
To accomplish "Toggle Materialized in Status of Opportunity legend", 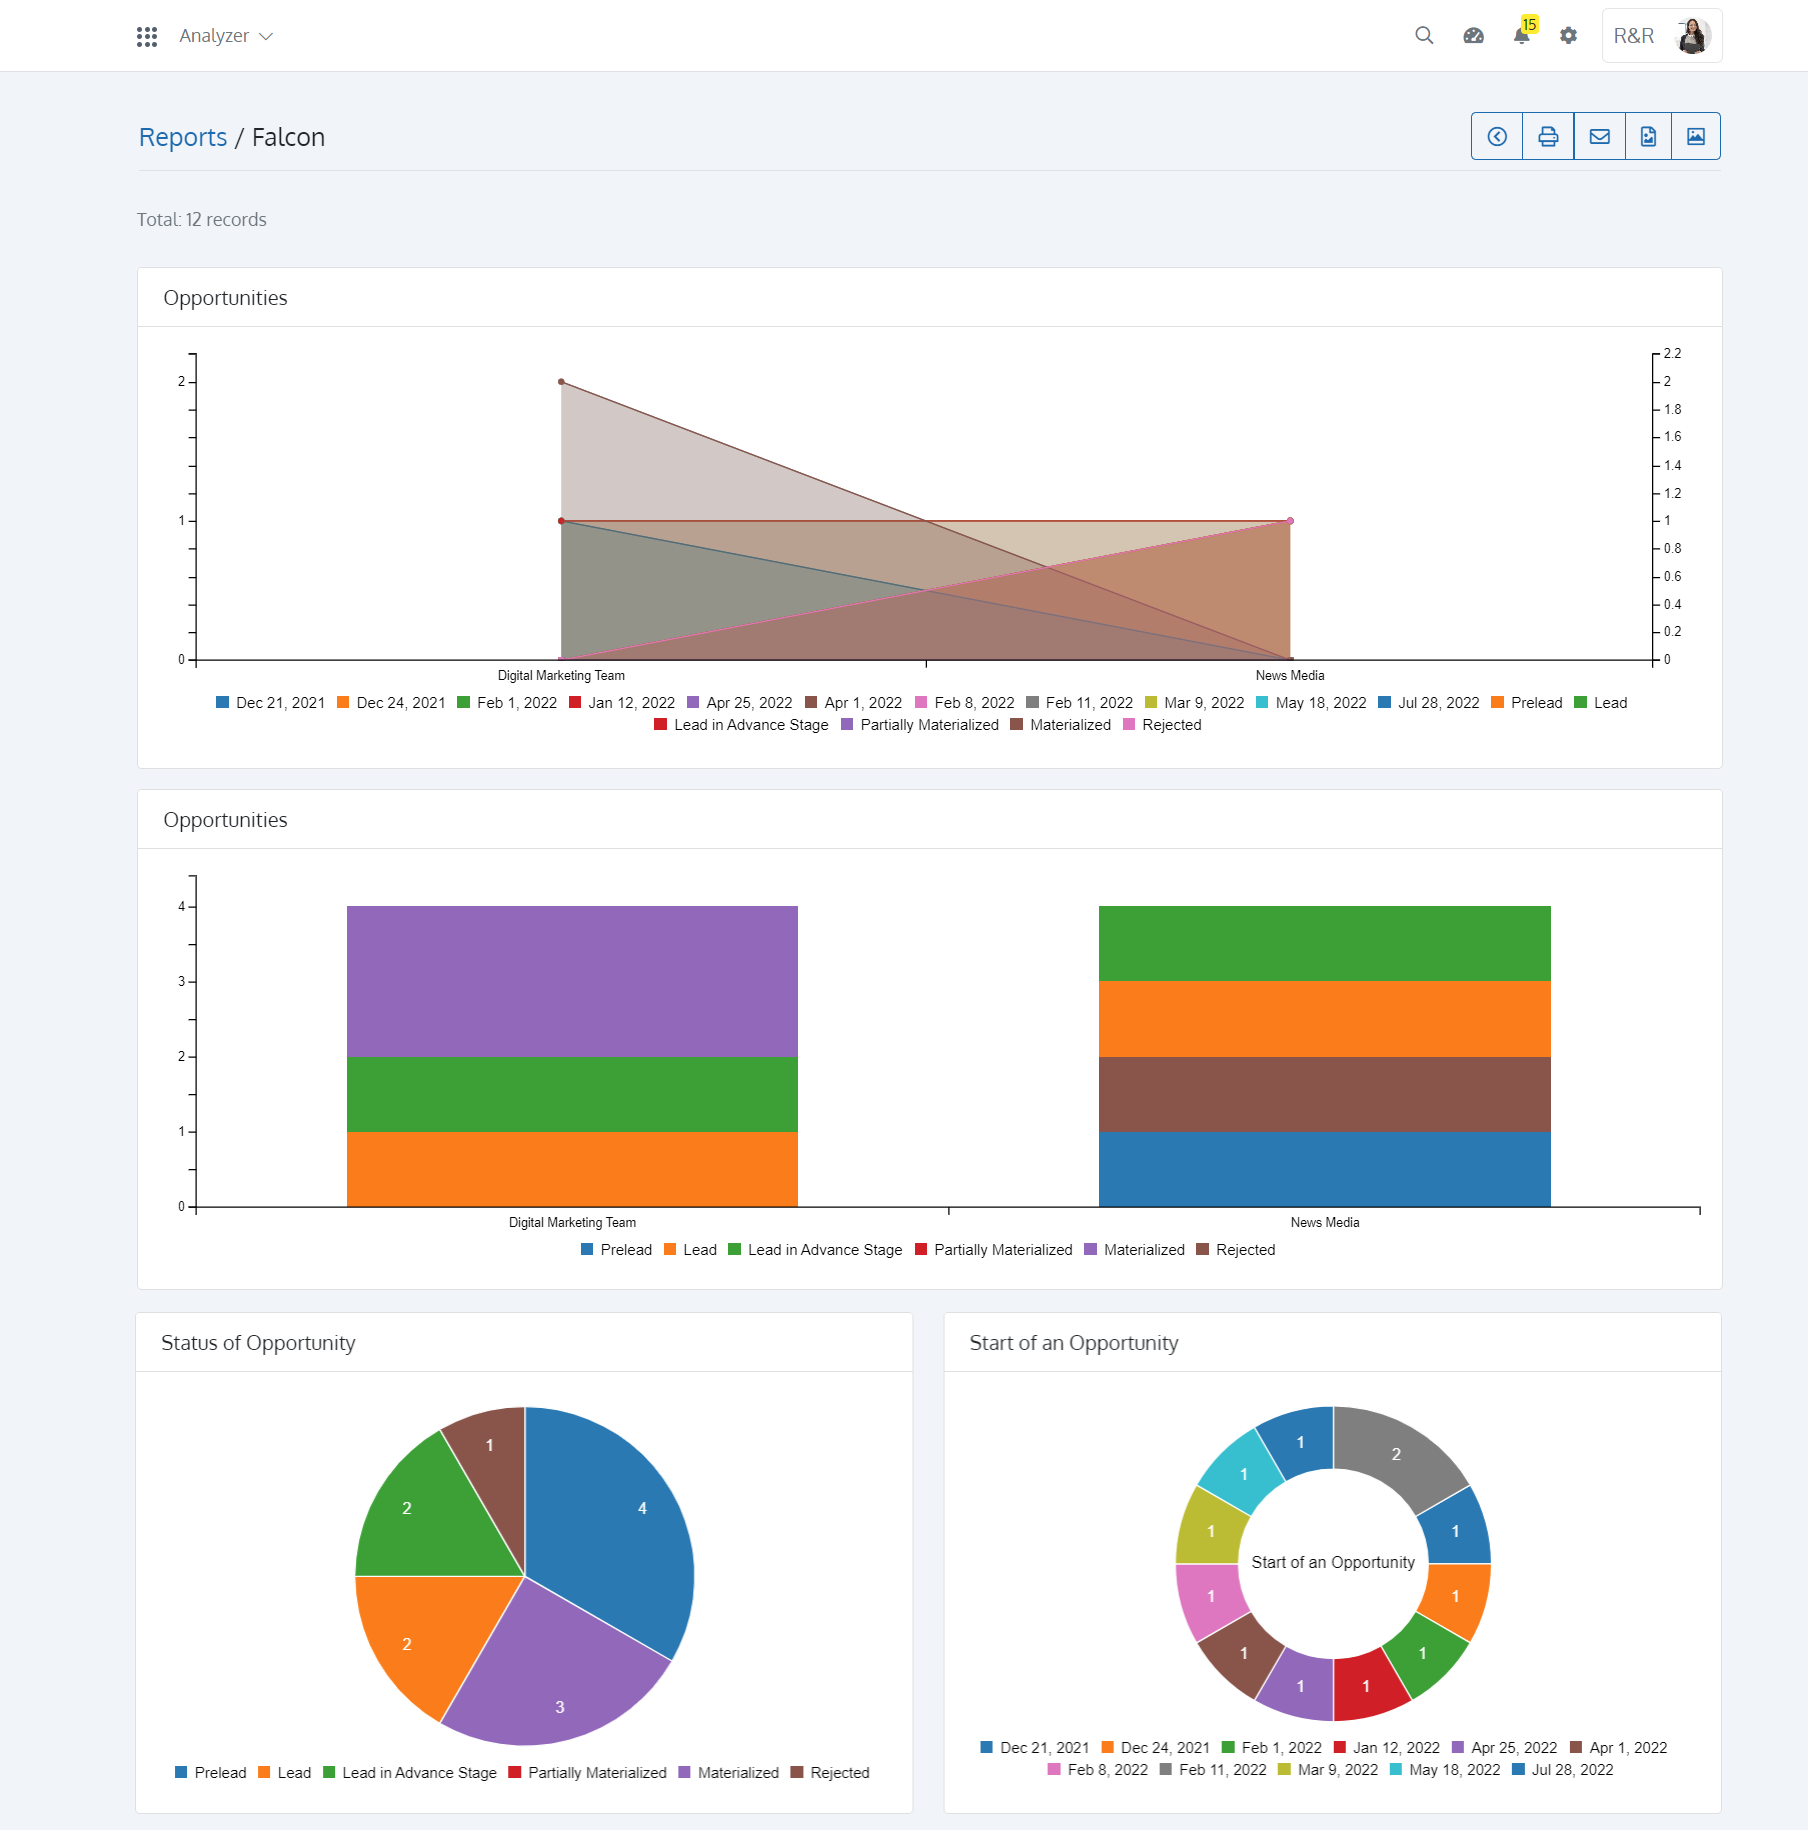I will coord(728,1773).
